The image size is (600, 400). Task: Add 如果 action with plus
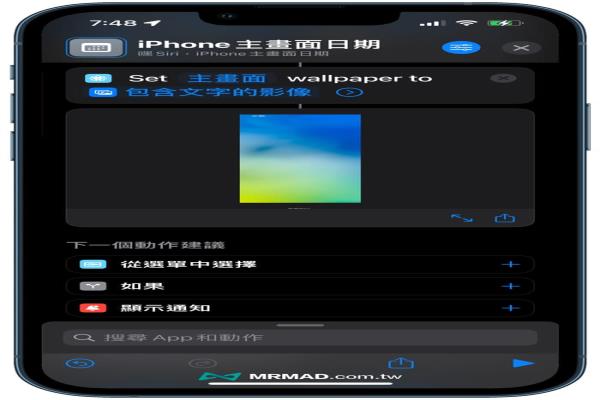point(510,286)
